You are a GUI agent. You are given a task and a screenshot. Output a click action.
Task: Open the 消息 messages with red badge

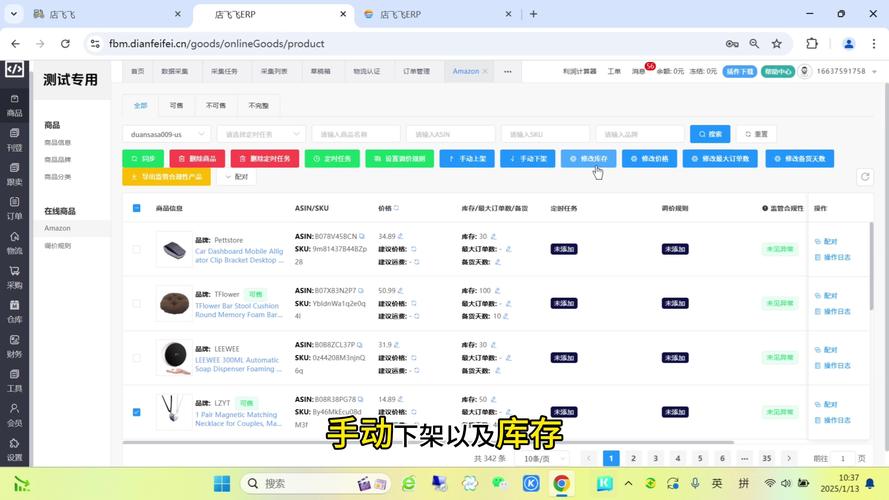tap(640, 71)
